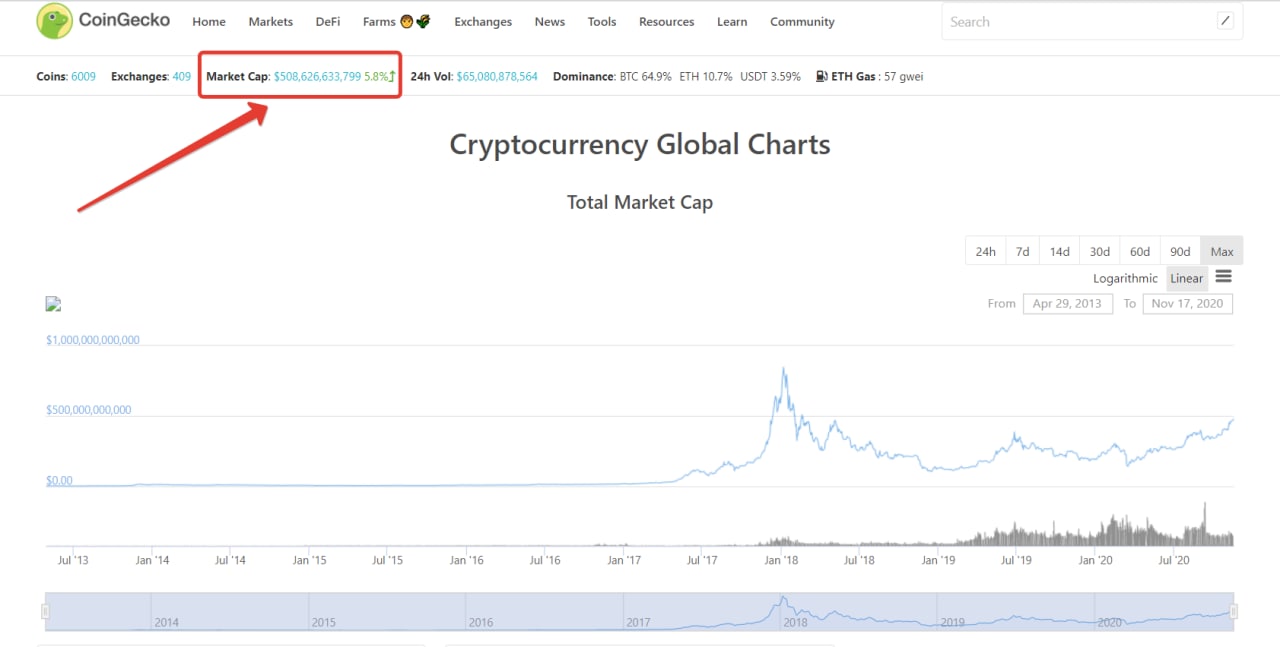The height and width of the screenshot is (647, 1280).
Task: Open the Markets menu
Action: coord(271,21)
